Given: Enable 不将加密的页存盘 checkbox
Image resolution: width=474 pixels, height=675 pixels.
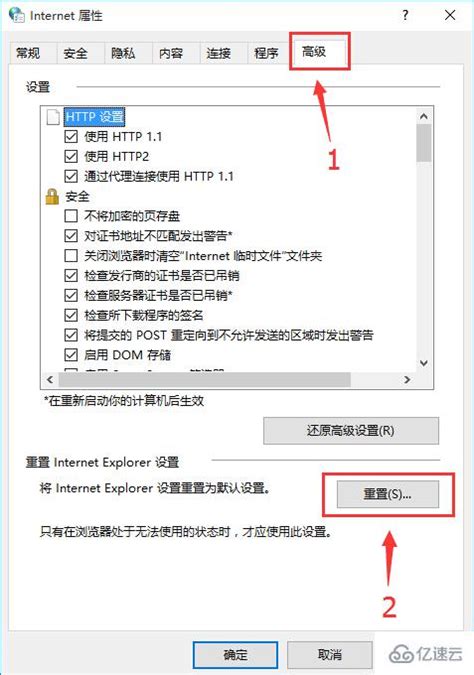Looking at the screenshot, I should pyautogui.click(x=71, y=216).
